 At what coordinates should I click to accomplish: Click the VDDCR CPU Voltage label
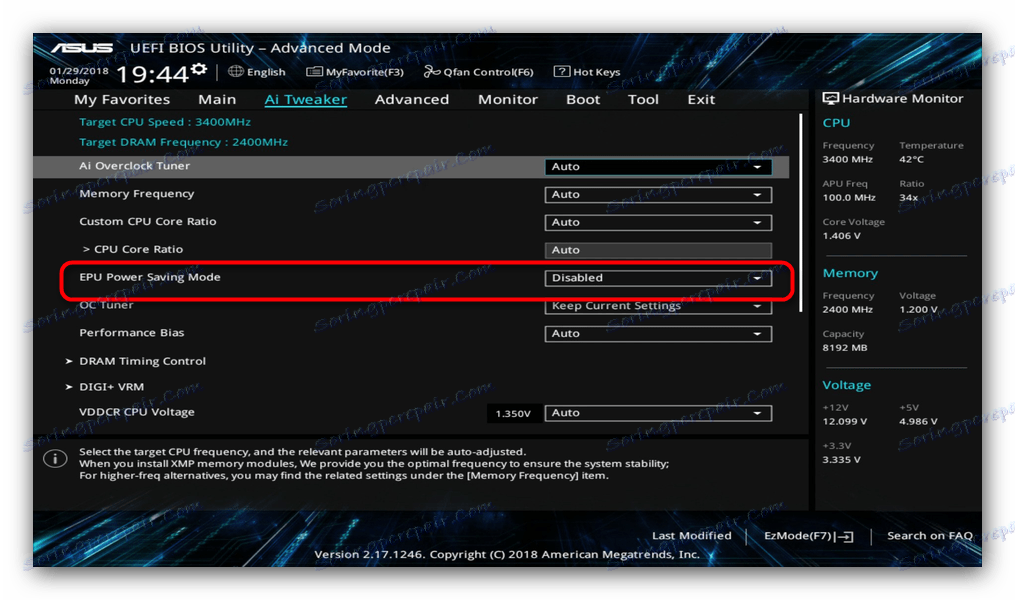click(x=137, y=412)
